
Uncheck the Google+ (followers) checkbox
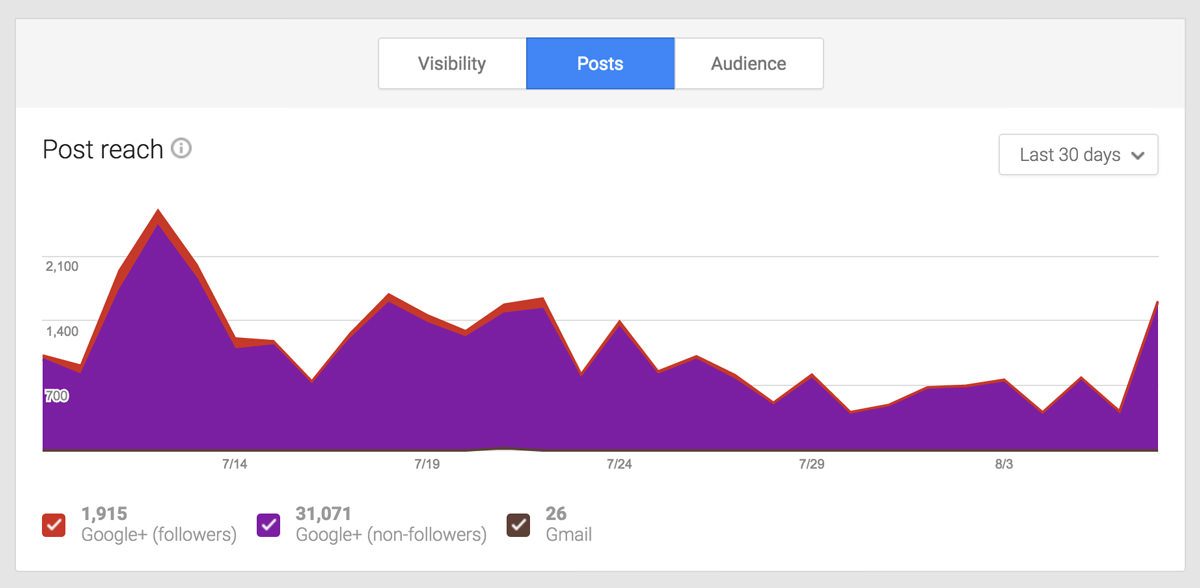coord(54,524)
